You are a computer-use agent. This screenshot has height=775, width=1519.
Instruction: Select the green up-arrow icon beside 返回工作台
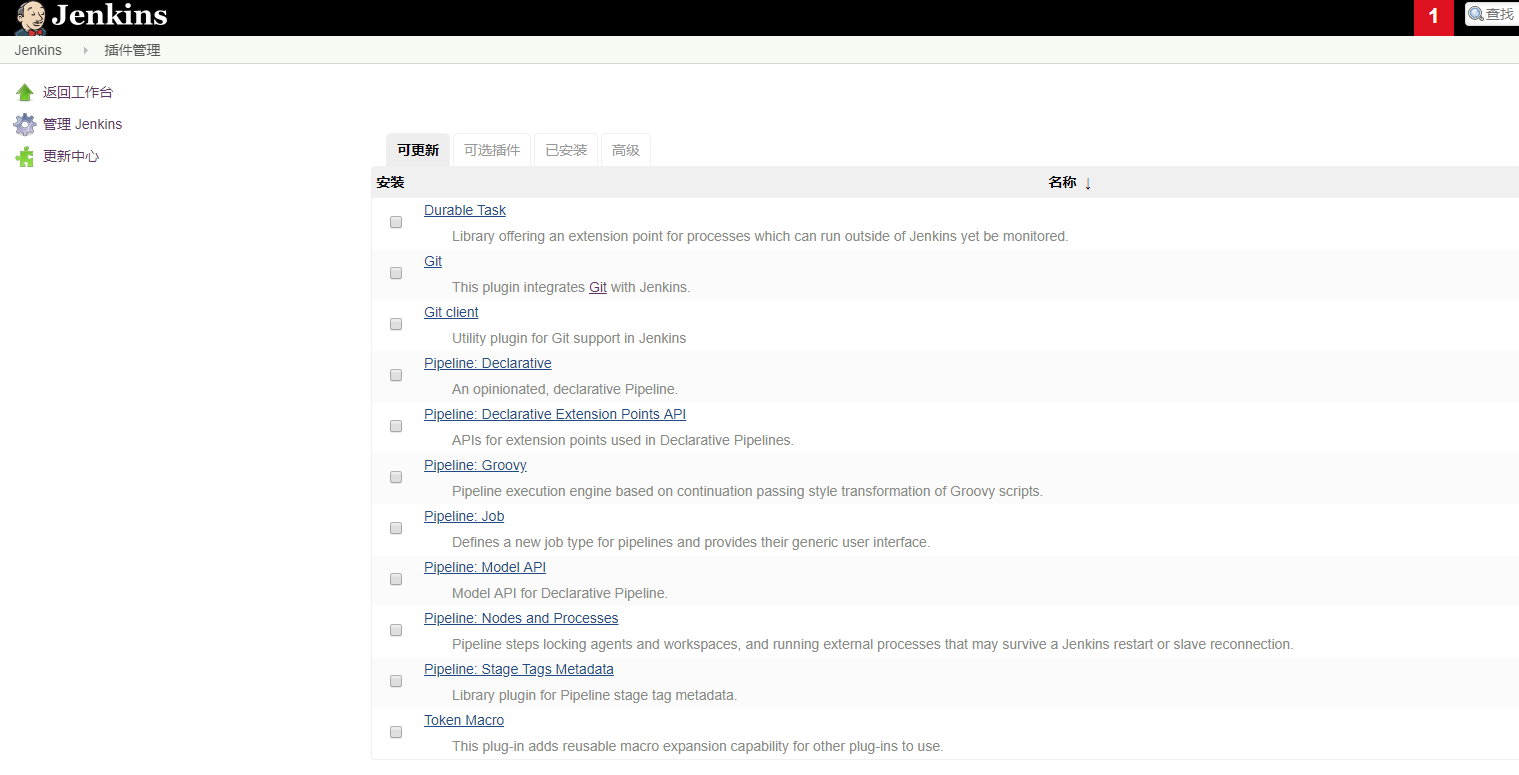tap(24, 91)
